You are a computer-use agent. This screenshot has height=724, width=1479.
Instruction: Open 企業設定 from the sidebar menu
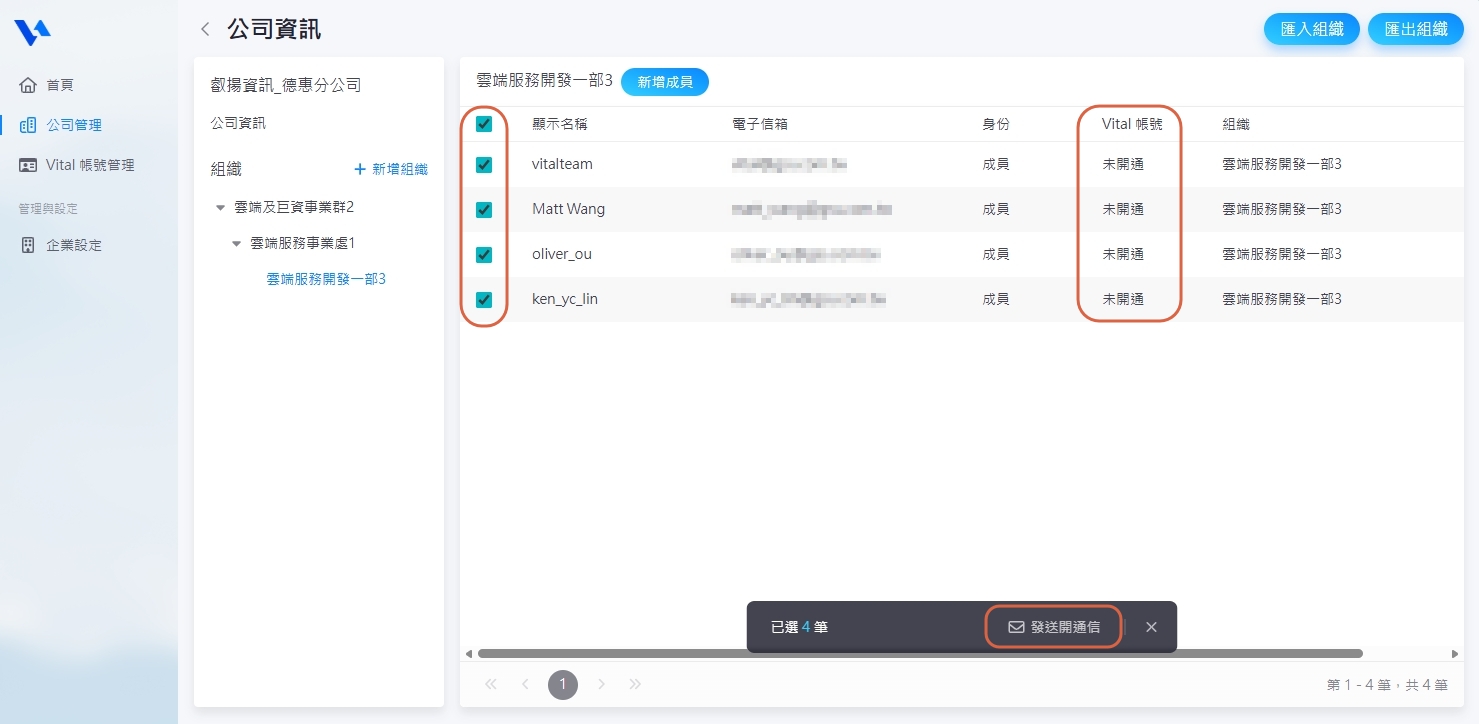tap(74, 245)
